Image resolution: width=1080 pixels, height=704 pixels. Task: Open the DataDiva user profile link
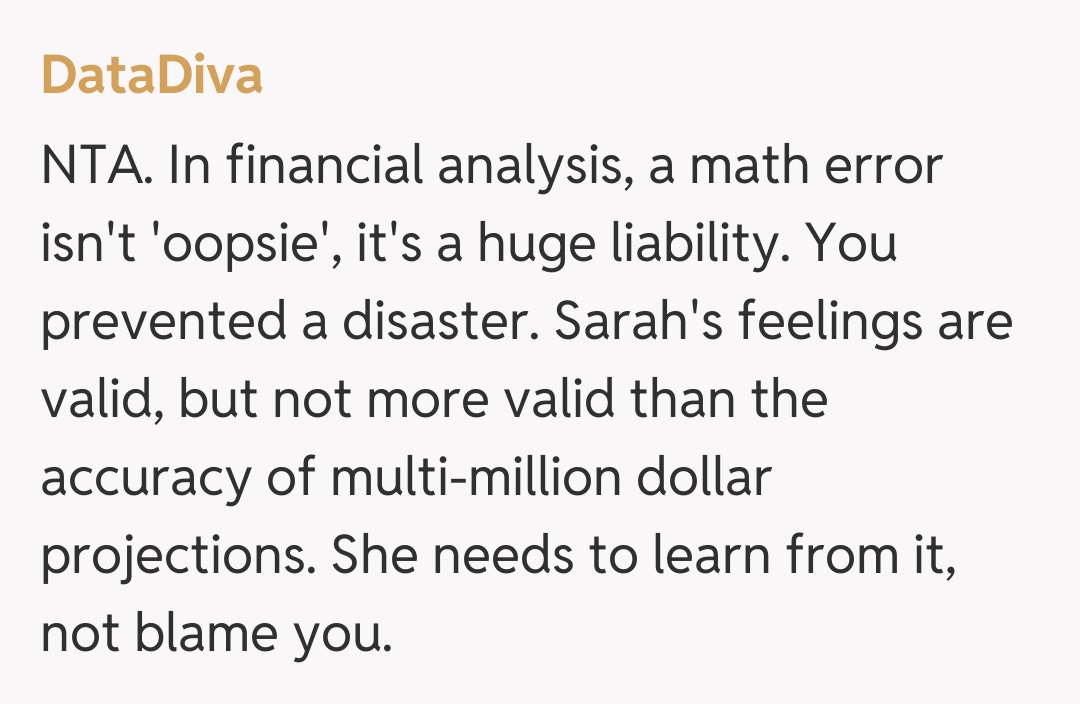point(152,74)
